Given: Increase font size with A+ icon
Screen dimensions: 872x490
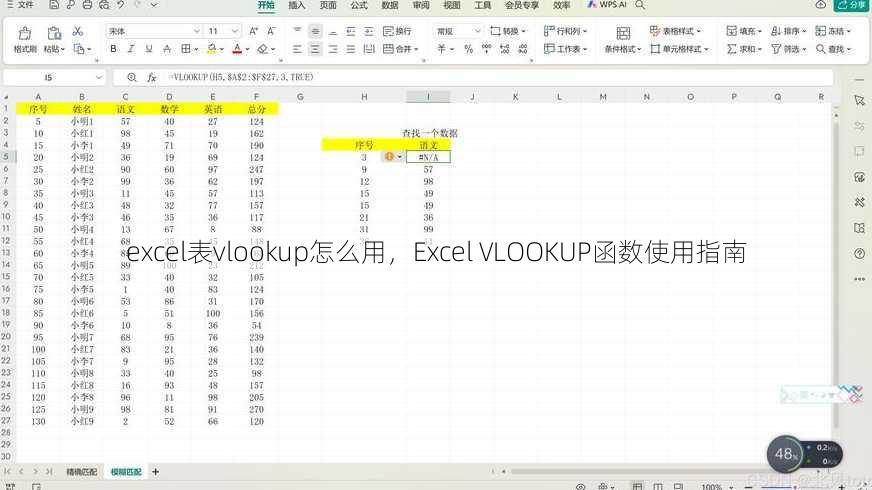Looking at the screenshot, I should click(x=253, y=31).
